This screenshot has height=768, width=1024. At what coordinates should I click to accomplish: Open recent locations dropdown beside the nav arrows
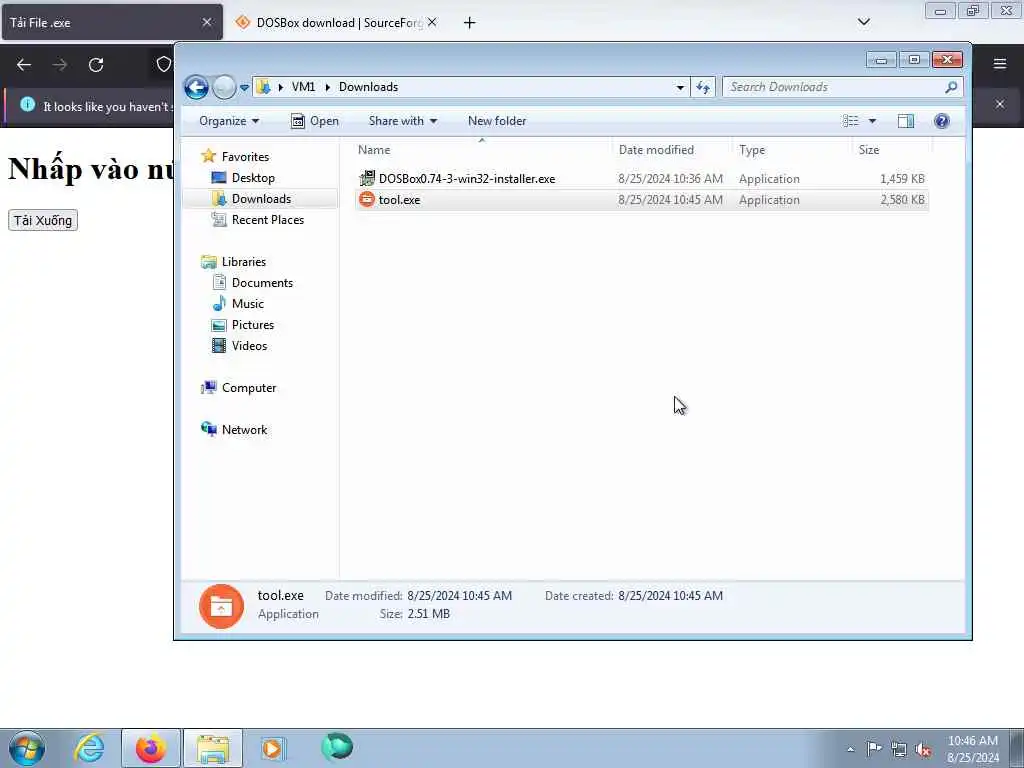244,88
